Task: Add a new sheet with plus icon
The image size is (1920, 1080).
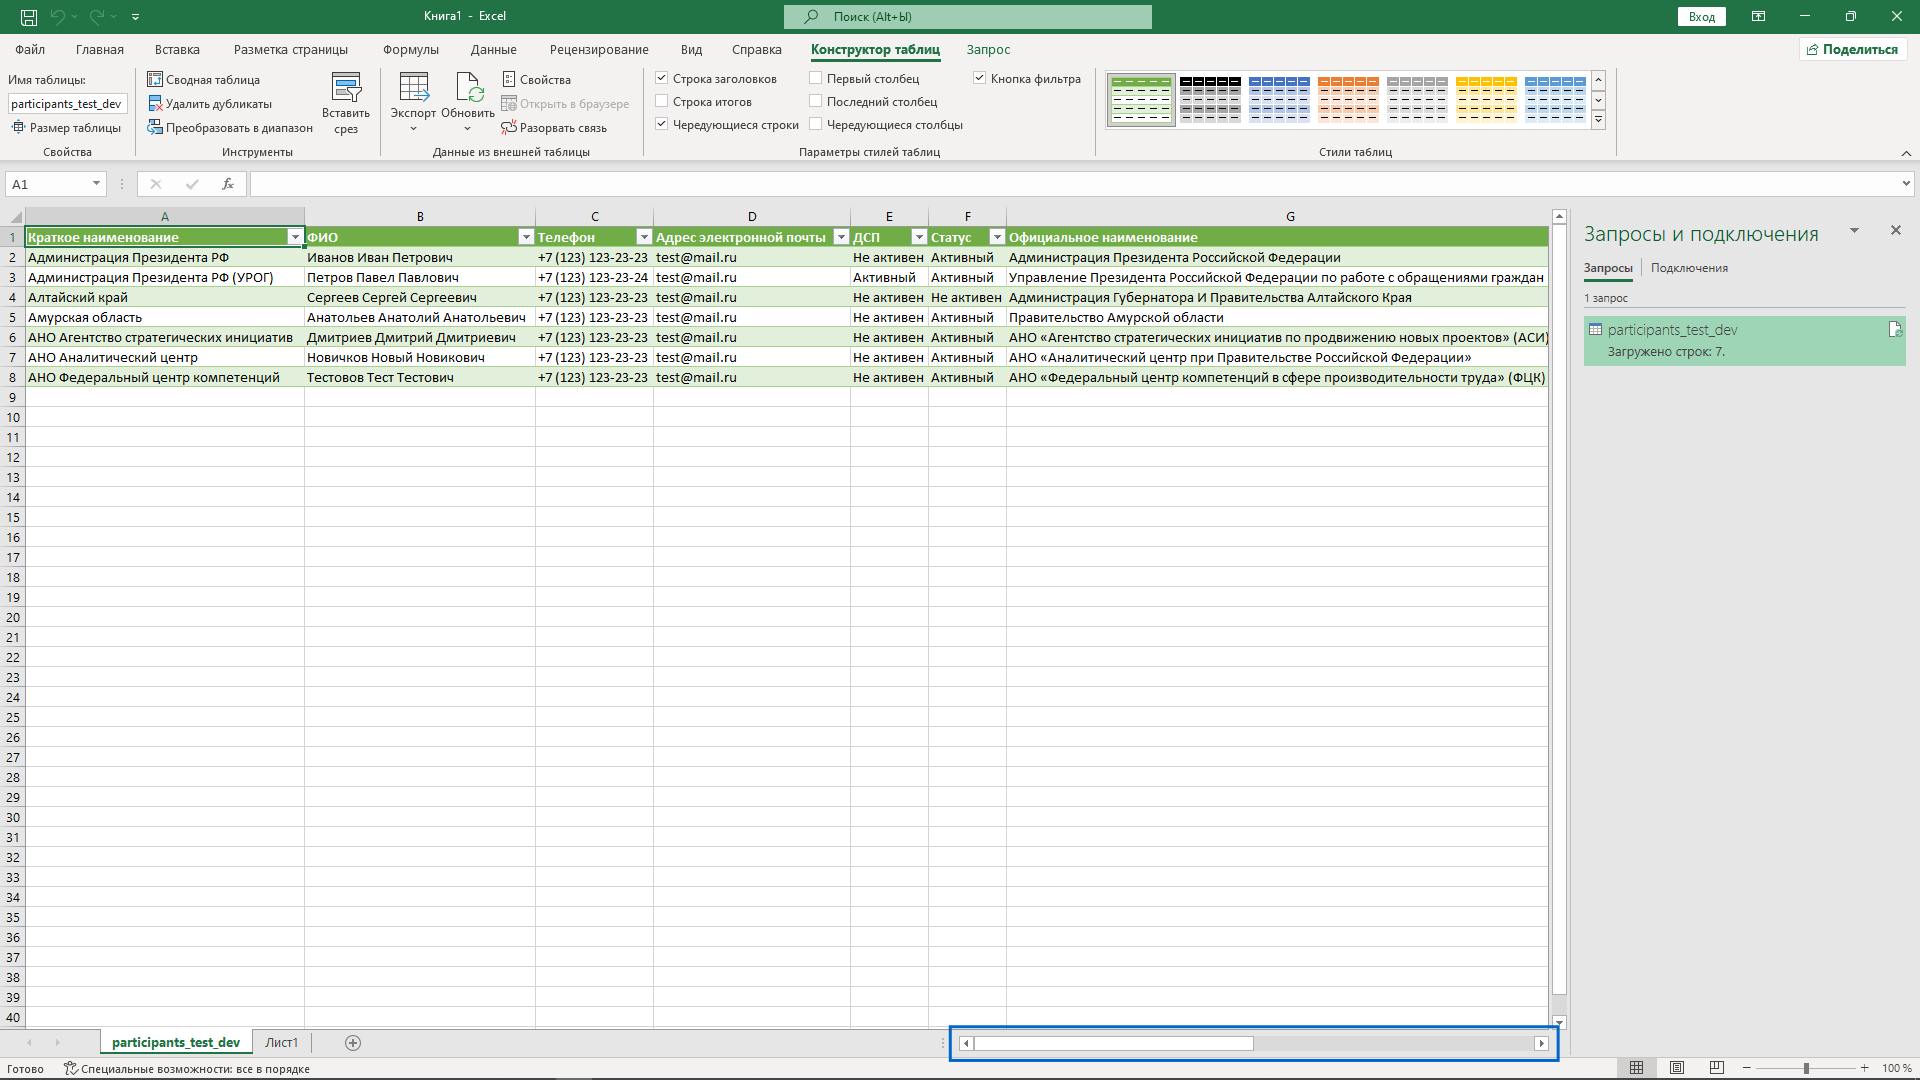Action: (353, 1043)
